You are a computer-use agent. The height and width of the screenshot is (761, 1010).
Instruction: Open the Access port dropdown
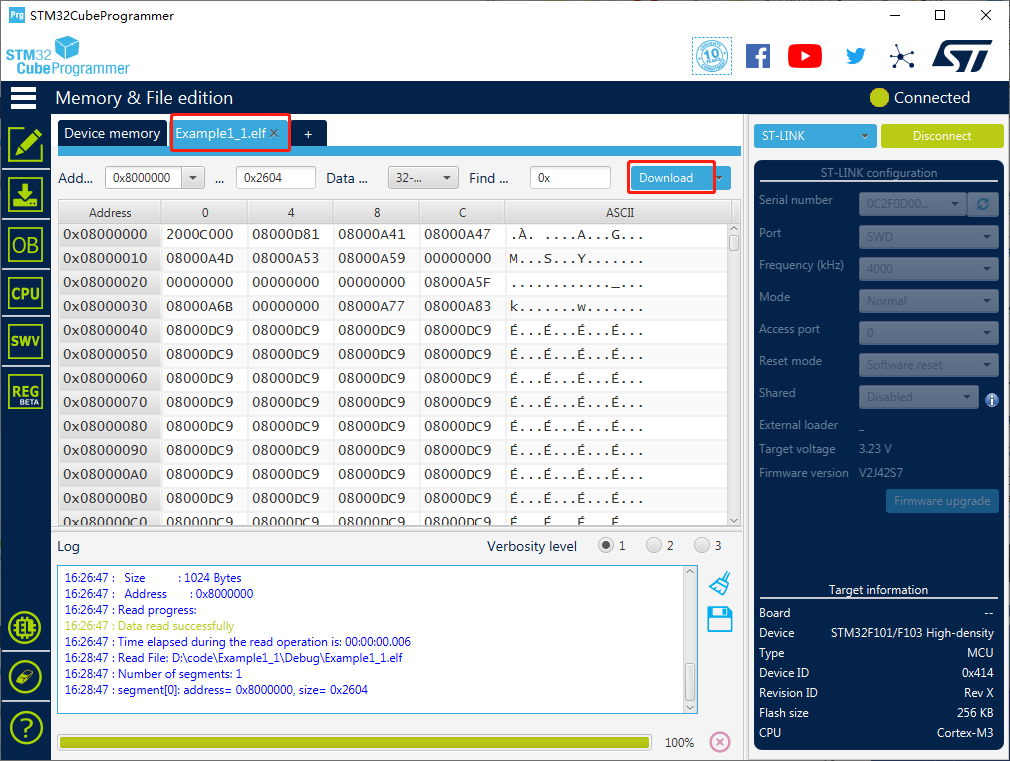(x=928, y=332)
